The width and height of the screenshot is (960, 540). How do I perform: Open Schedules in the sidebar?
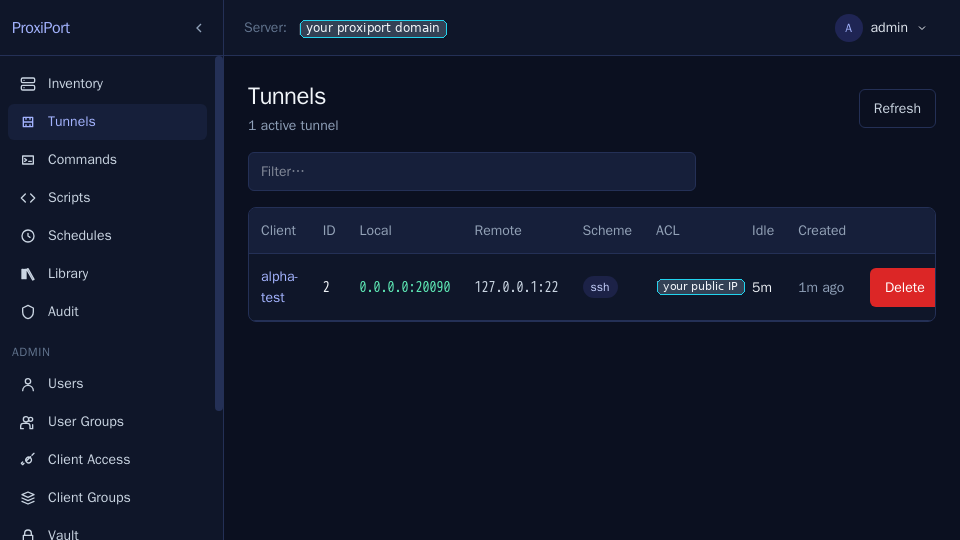[x=107, y=236]
